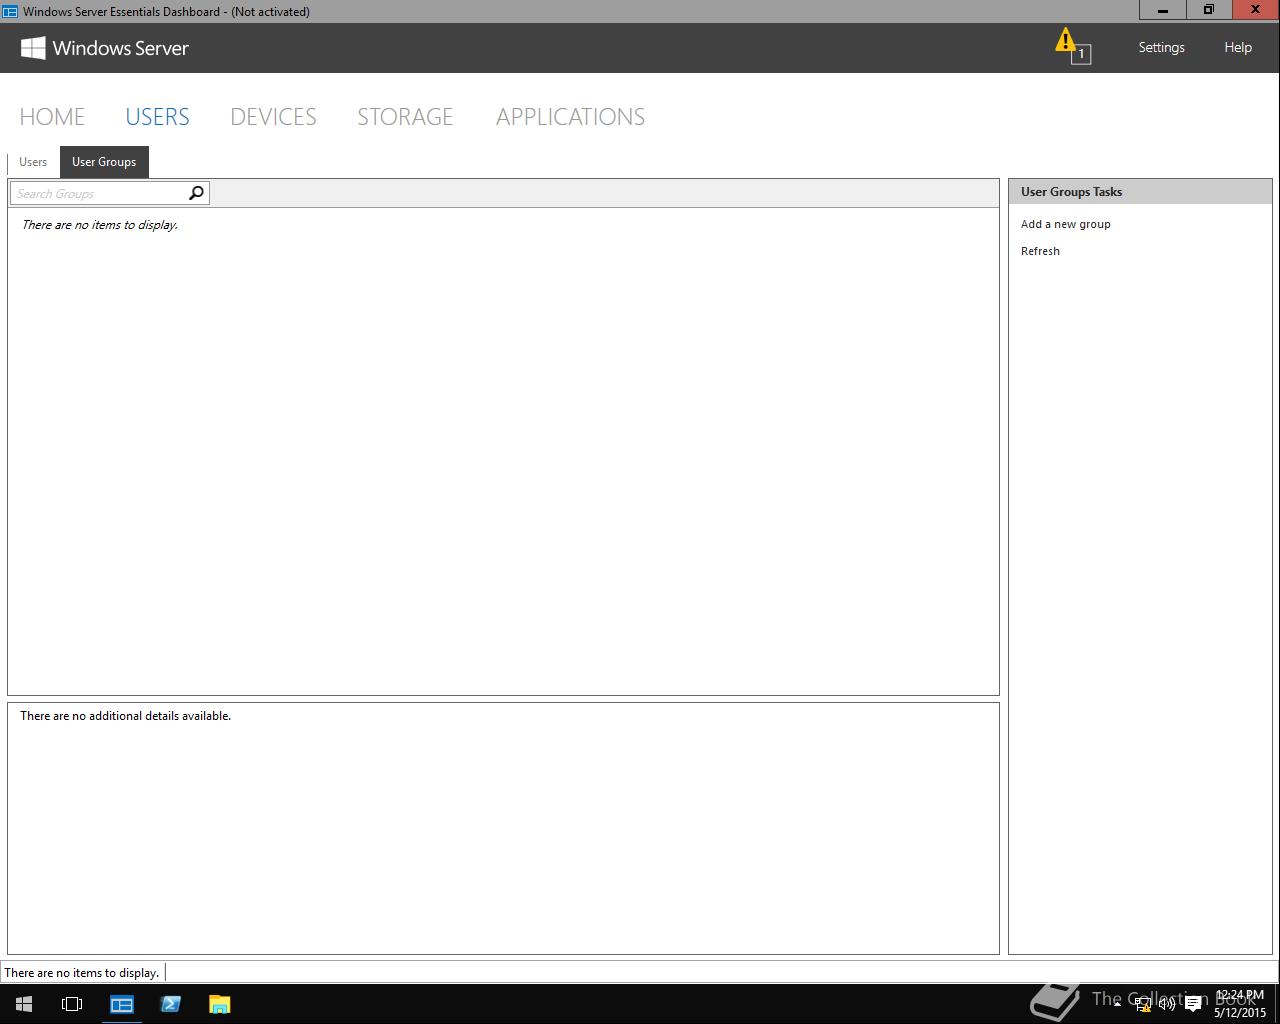
Task: Go to the HOME section
Action: click(52, 117)
